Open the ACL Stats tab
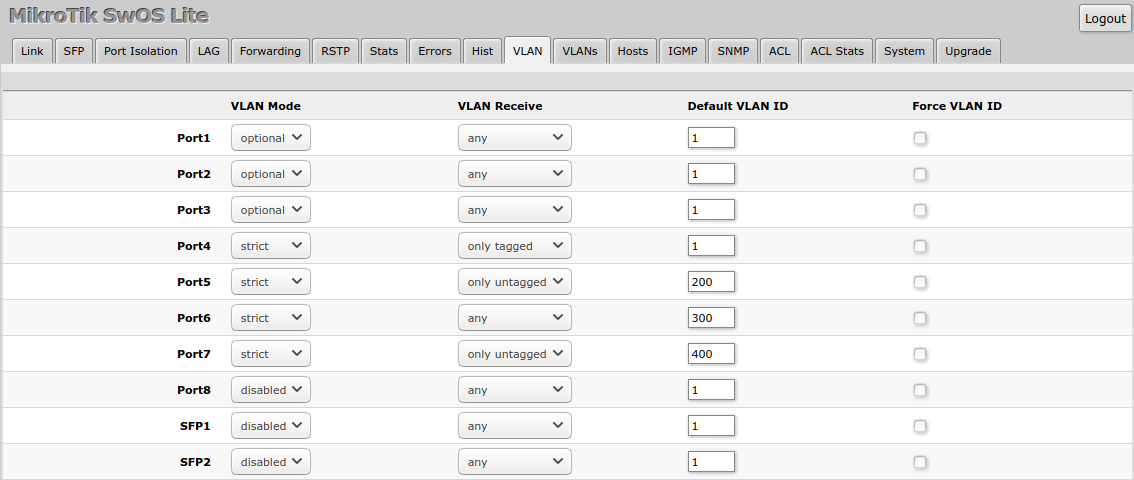 pos(836,51)
